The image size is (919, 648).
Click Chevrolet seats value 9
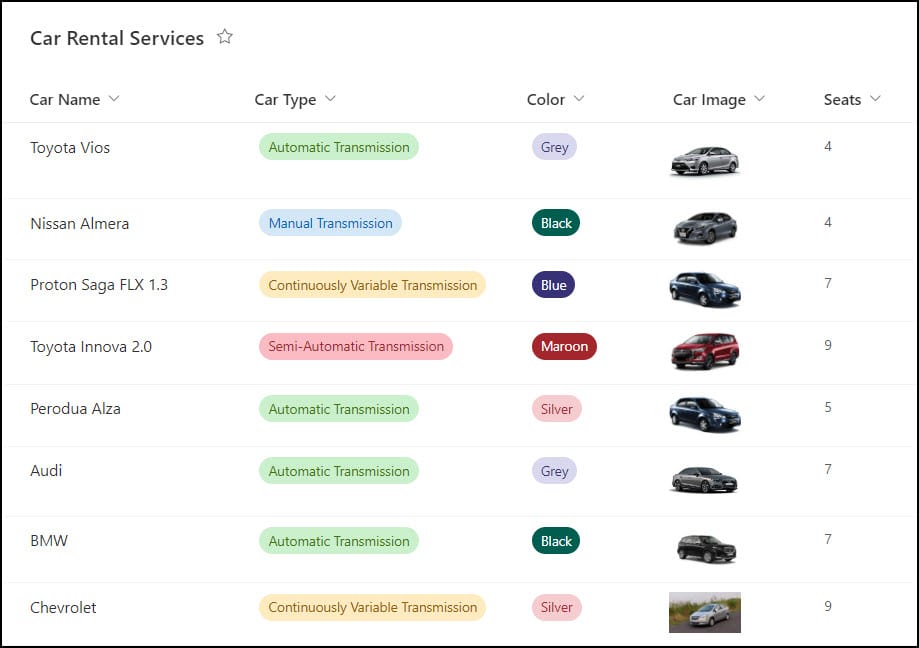(x=828, y=606)
